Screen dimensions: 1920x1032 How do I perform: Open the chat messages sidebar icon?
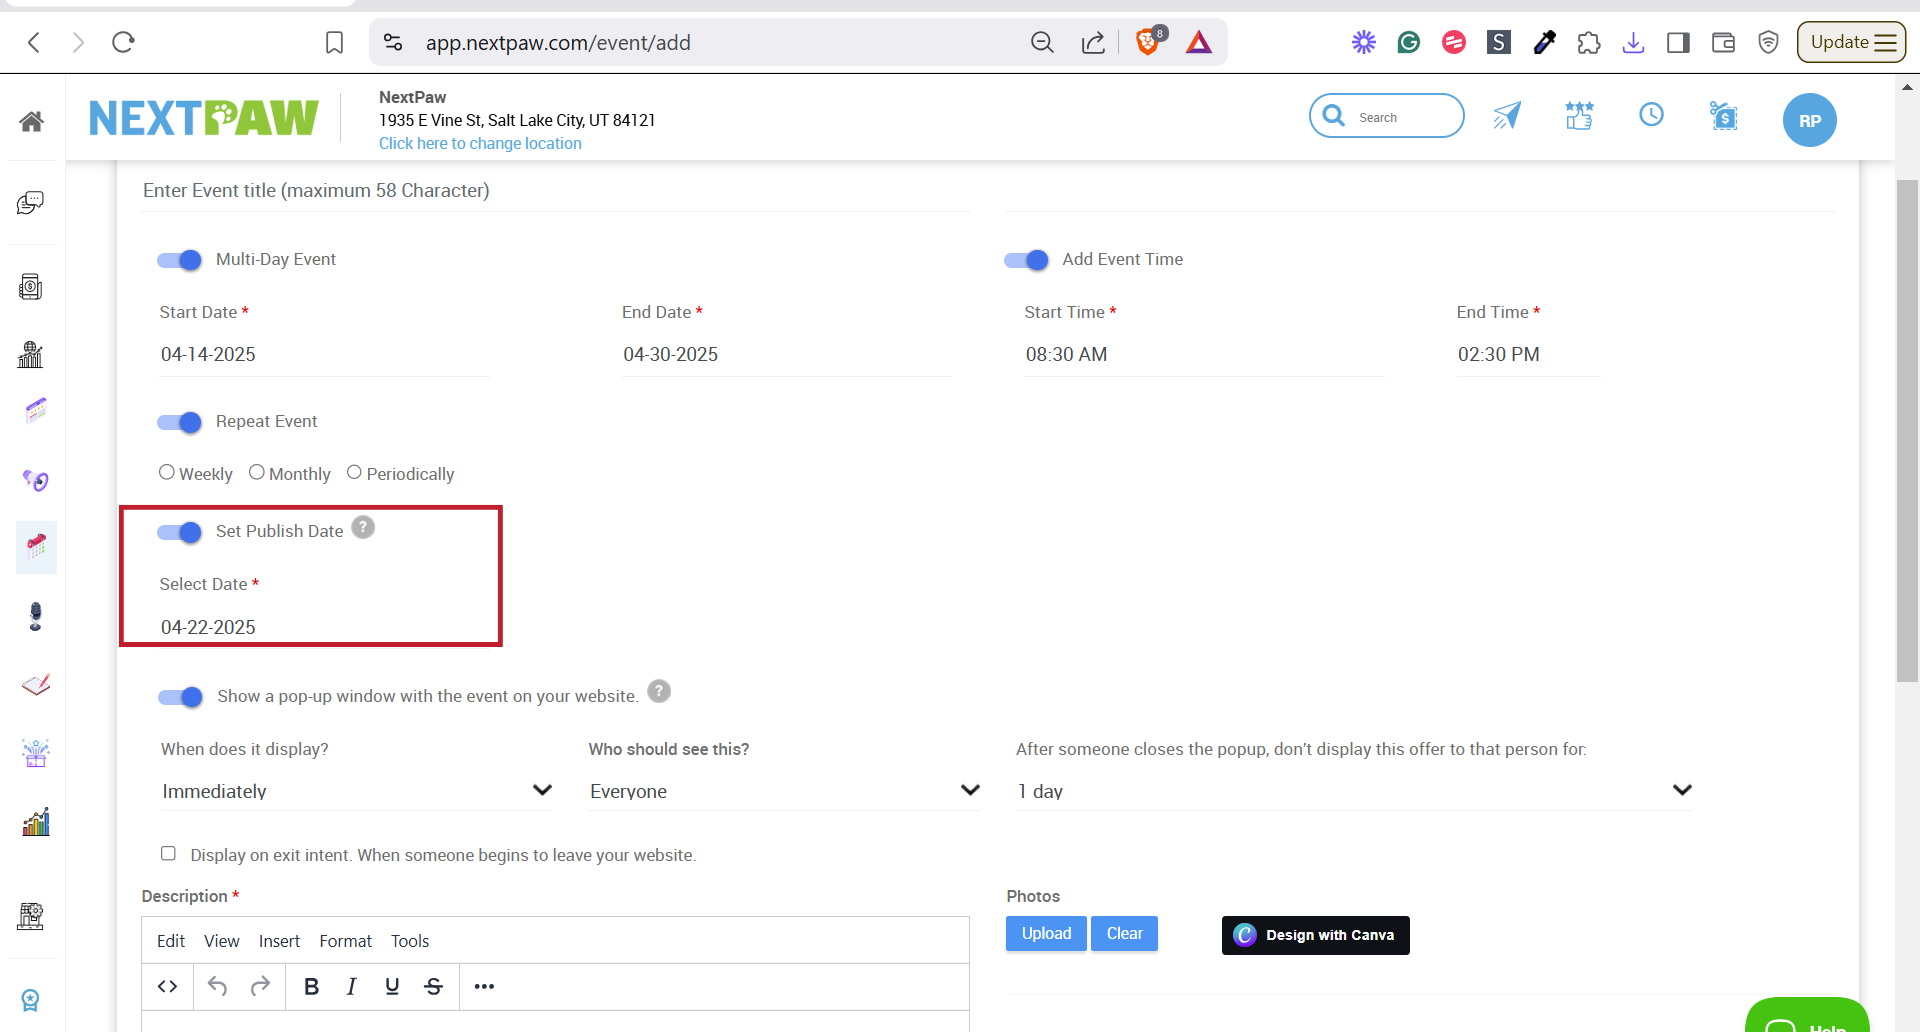(31, 203)
